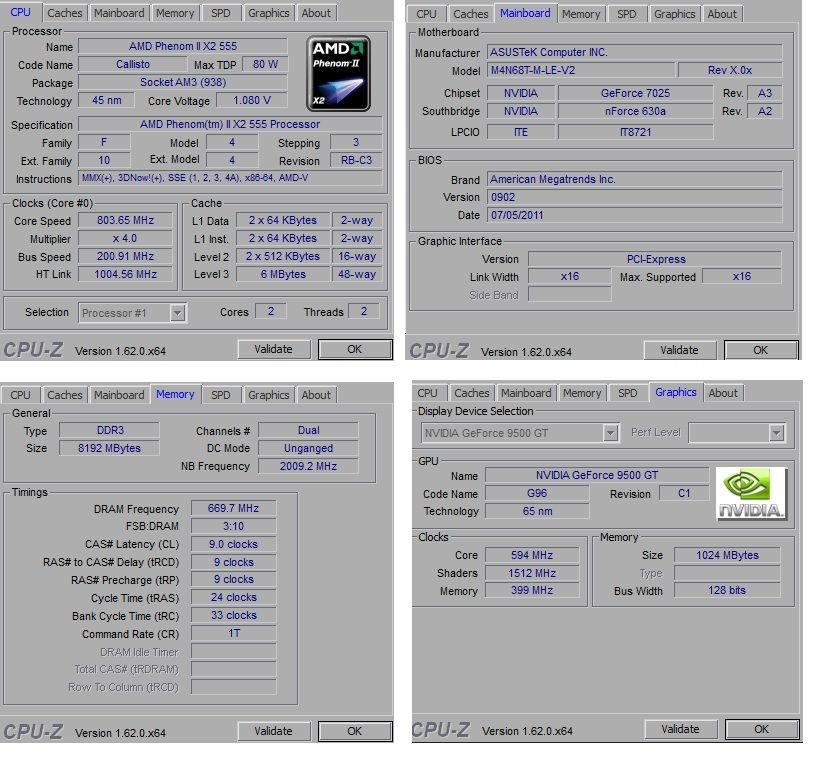820x768 pixels.
Task: Click the Code Name value 'Callisto'
Action: 133,64
